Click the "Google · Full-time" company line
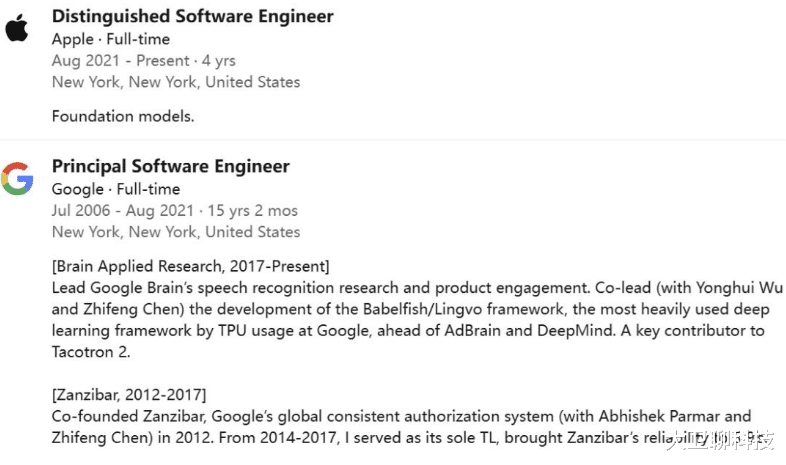The height and width of the screenshot is (465, 786). (x=115, y=189)
